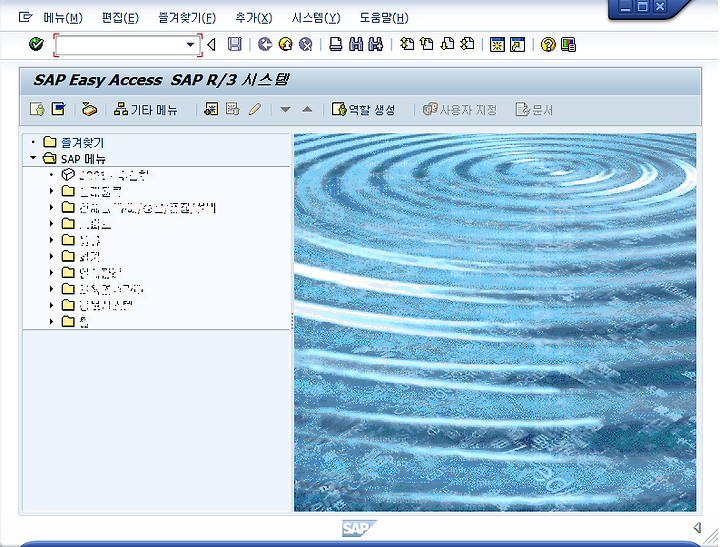Create a new session icon

[497, 45]
